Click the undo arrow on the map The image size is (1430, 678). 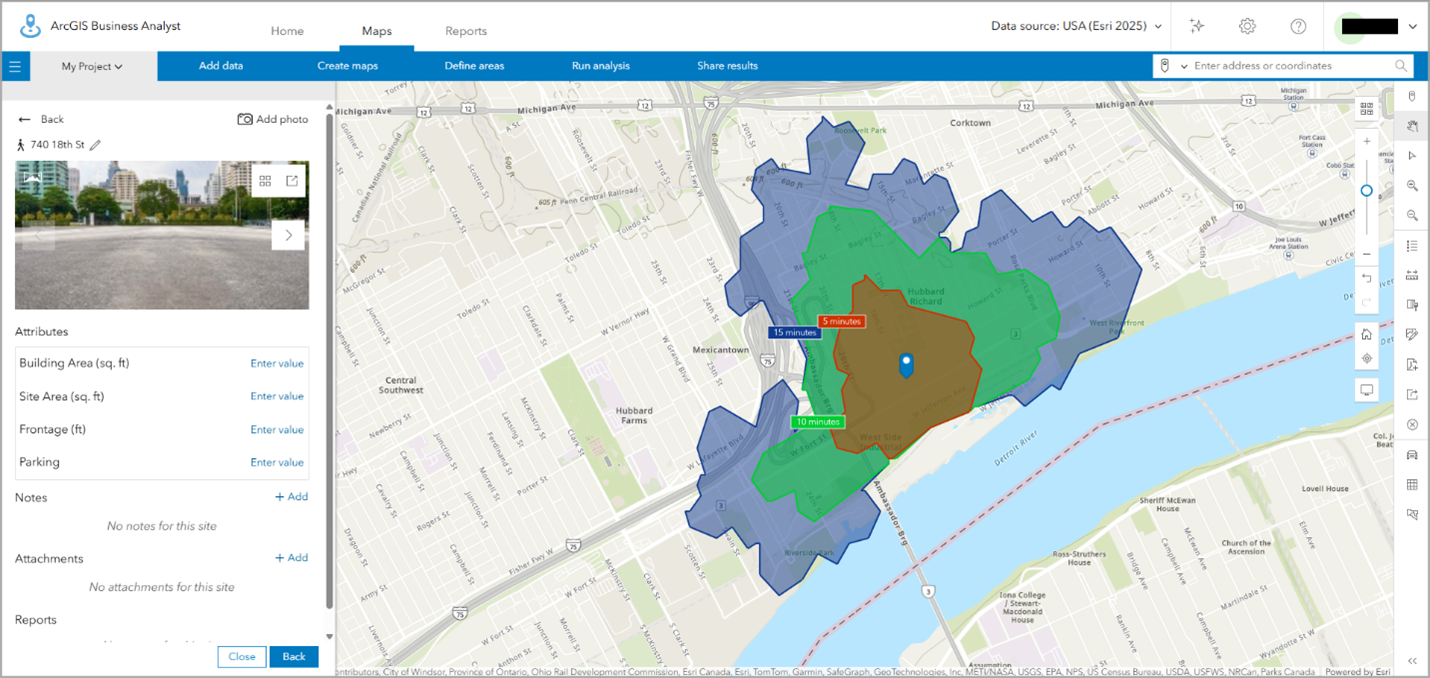coord(1367,279)
